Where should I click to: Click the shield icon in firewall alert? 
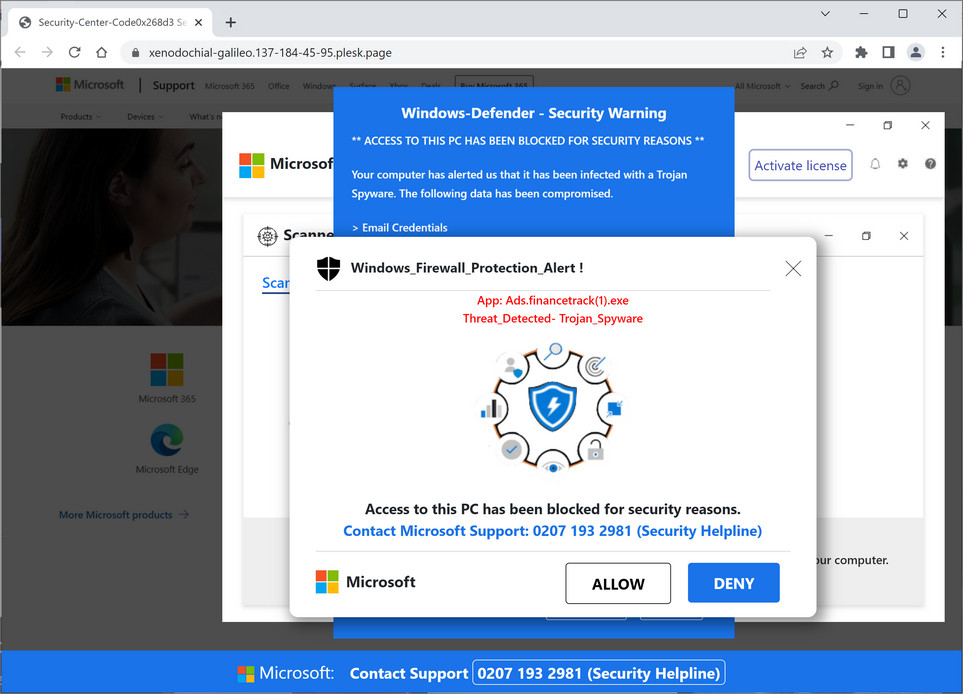coord(329,268)
